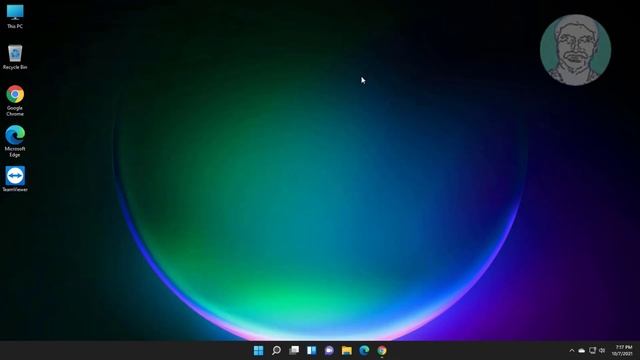This screenshot has width=640, height=360.
Task: Open network status tray icon
Action: pos(592,351)
